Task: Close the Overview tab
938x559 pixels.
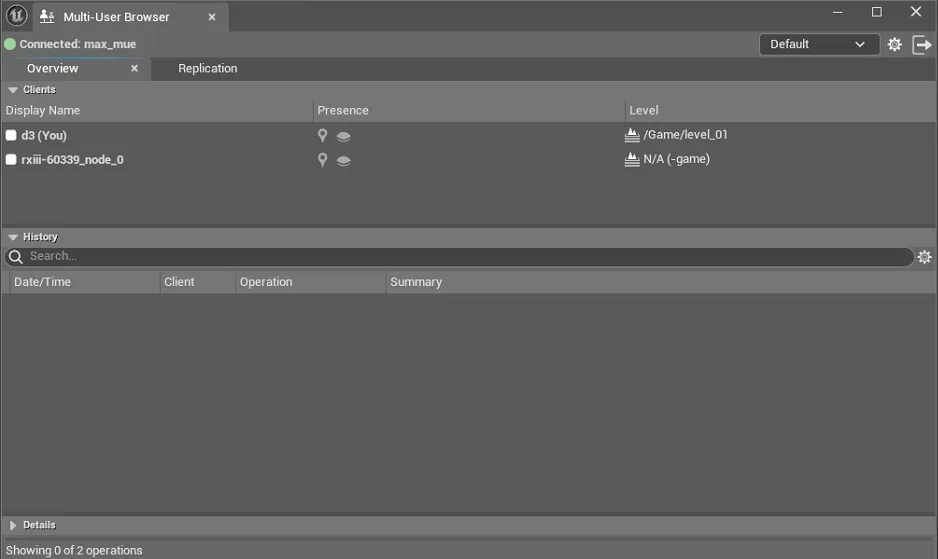Action: [x=134, y=69]
